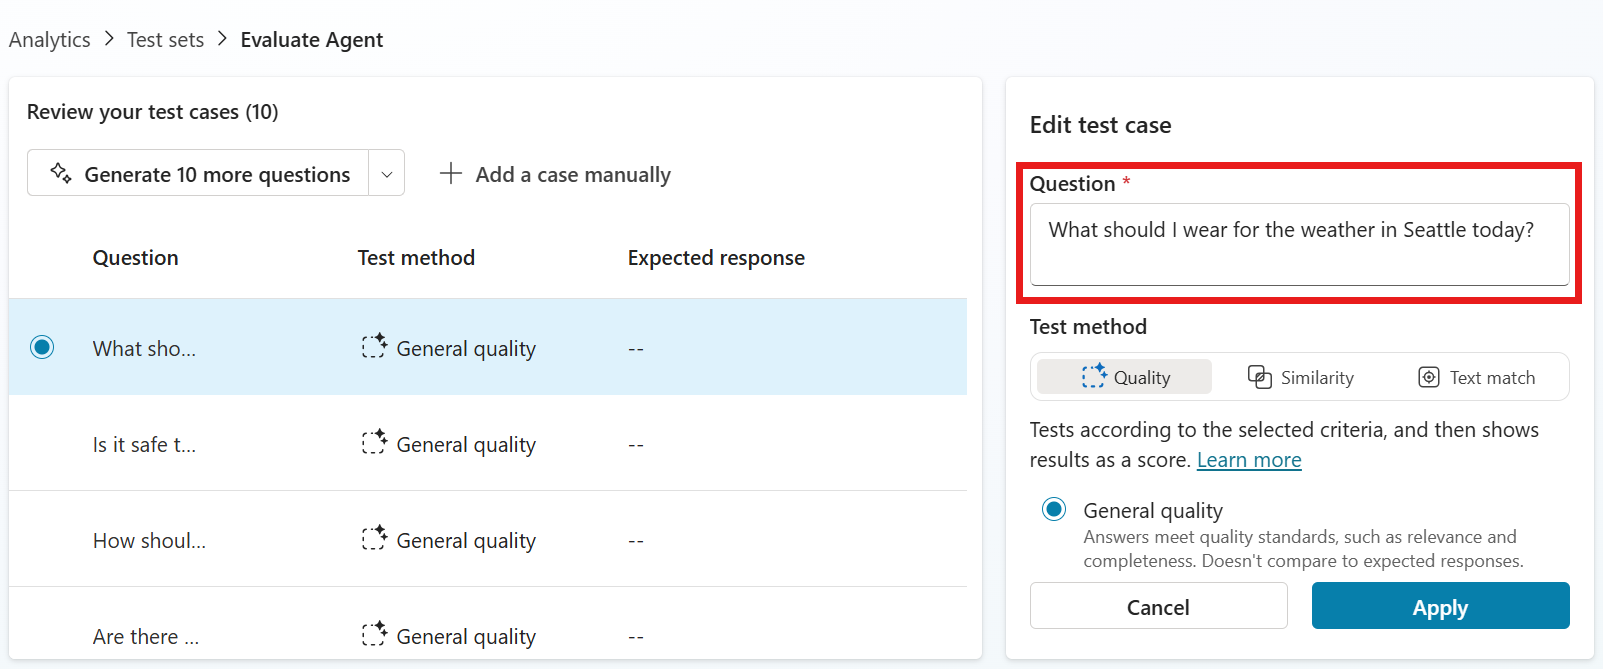Click General quality icon in 'Is it safe' row
1603x669 pixels.
pos(374,443)
